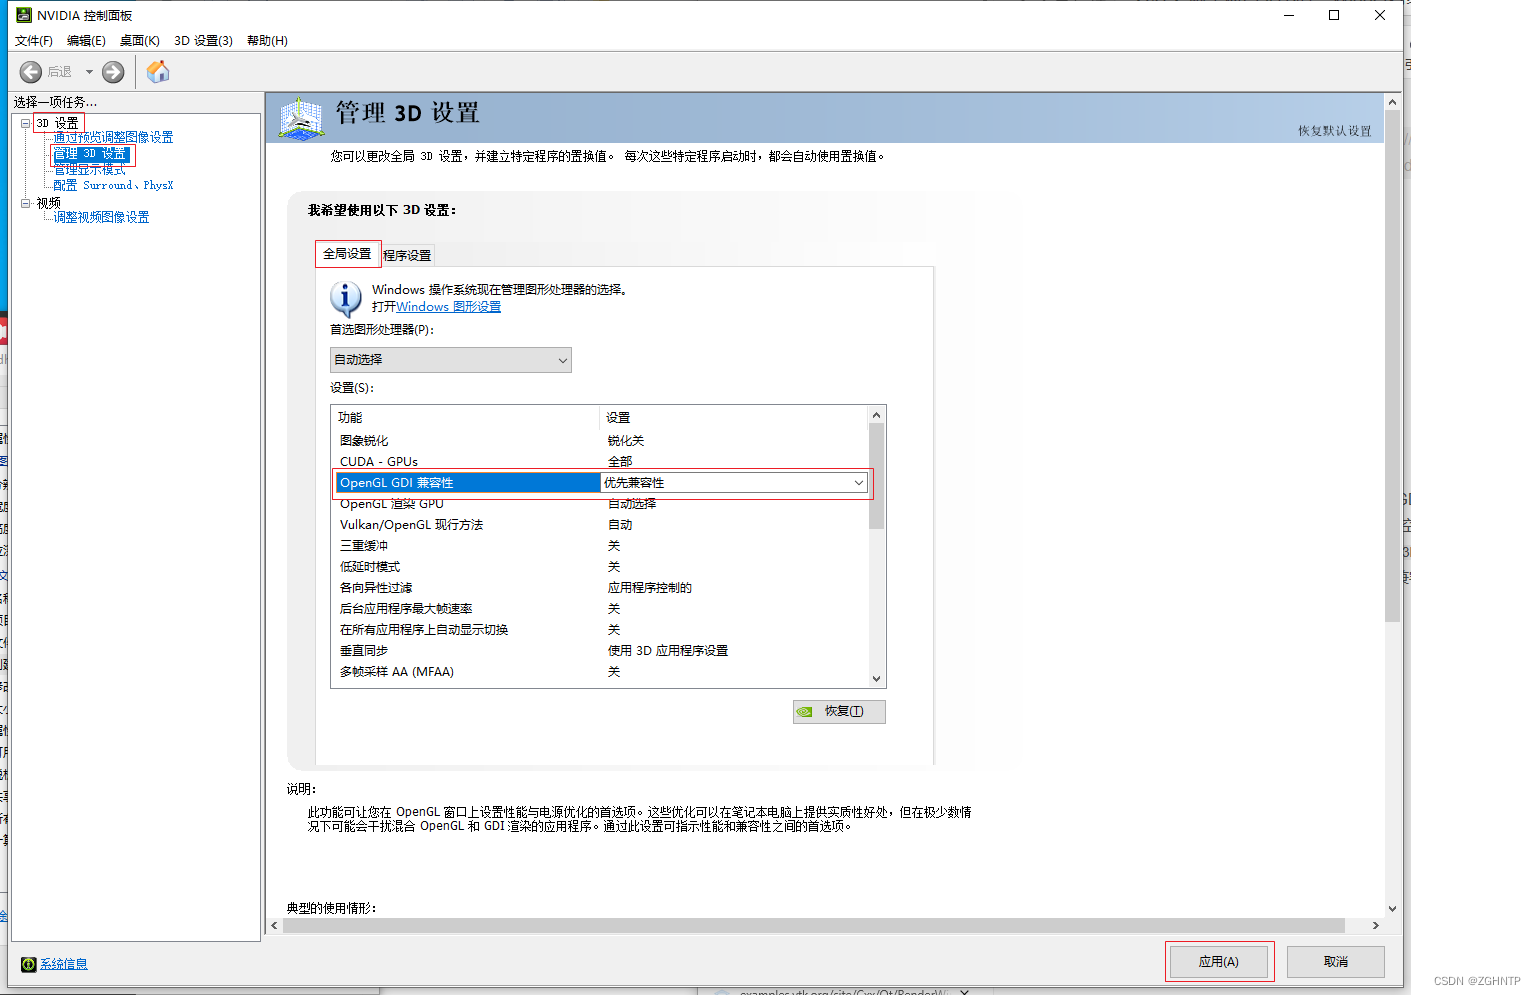Image resolution: width=1536 pixels, height=995 pixels.
Task: Go to home page via house icon
Action: [158, 72]
